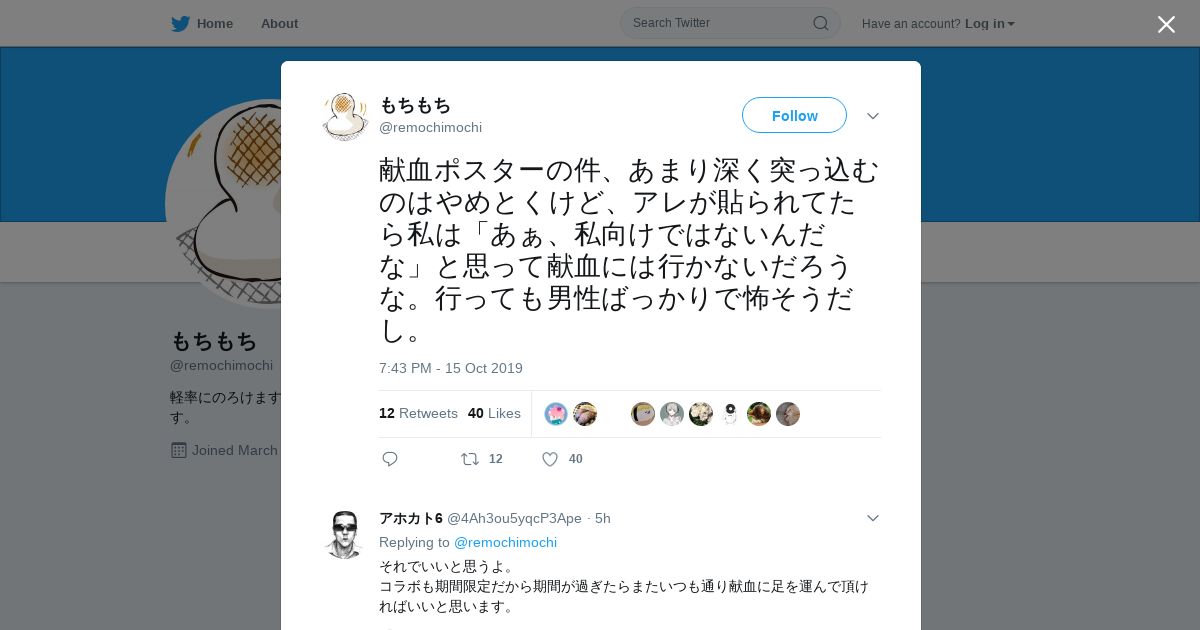Open the About menu item
Screen dimensions: 1200x630
pos(279,24)
